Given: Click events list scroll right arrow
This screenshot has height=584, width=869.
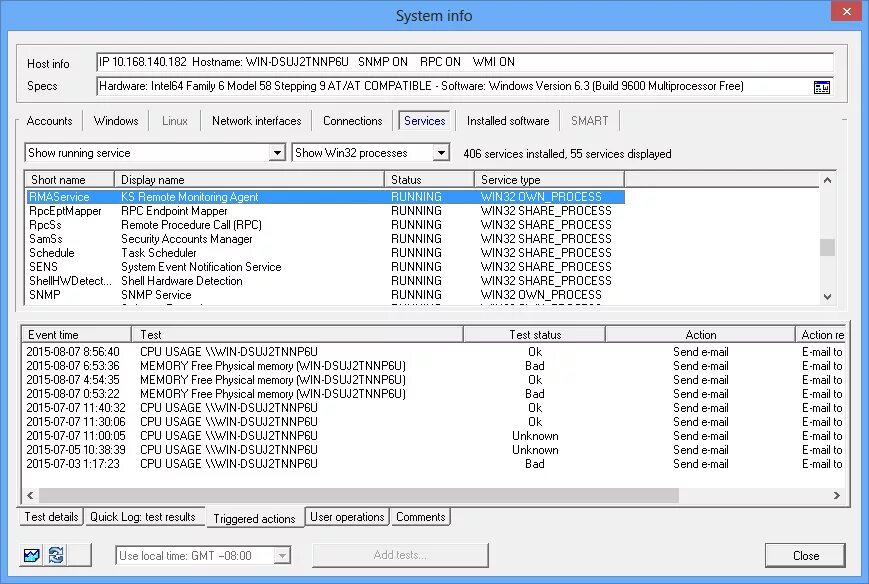Looking at the screenshot, I should coord(836,495).
